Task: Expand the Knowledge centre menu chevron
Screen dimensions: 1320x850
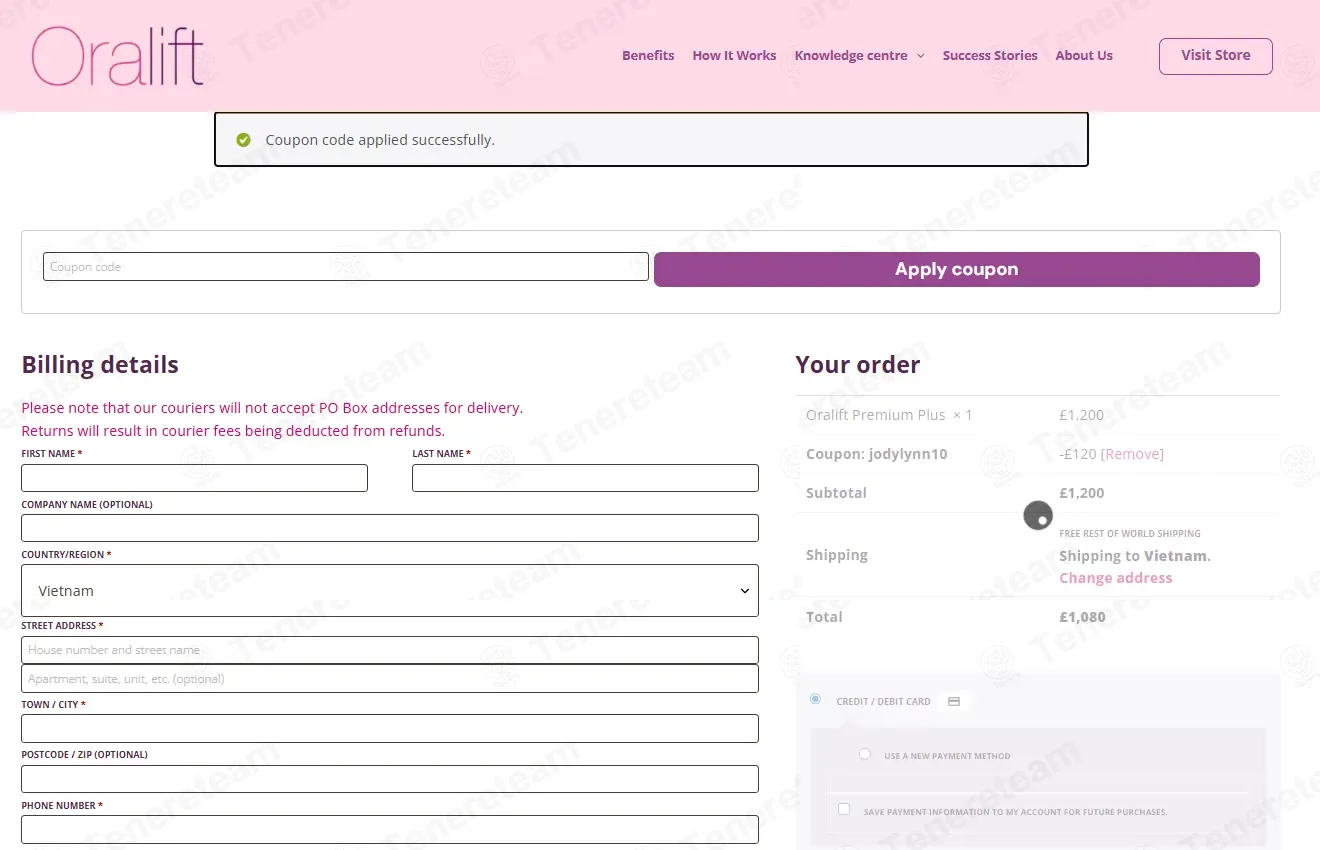Action: tap(920, 56)
